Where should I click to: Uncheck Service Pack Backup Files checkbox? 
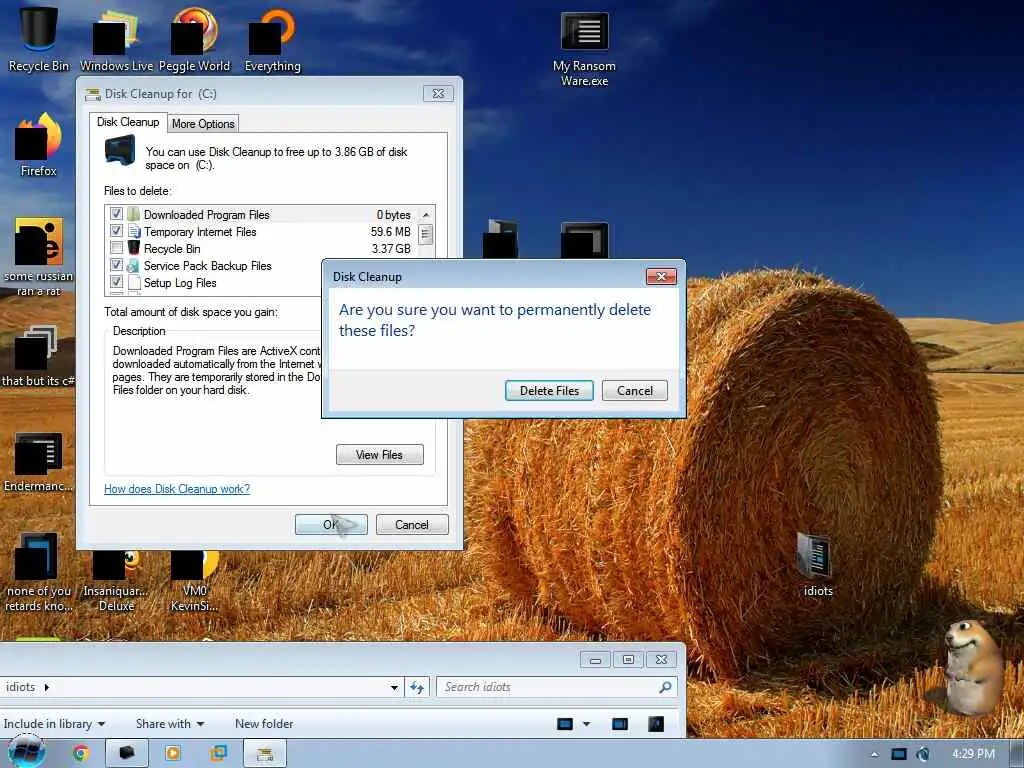116,265
